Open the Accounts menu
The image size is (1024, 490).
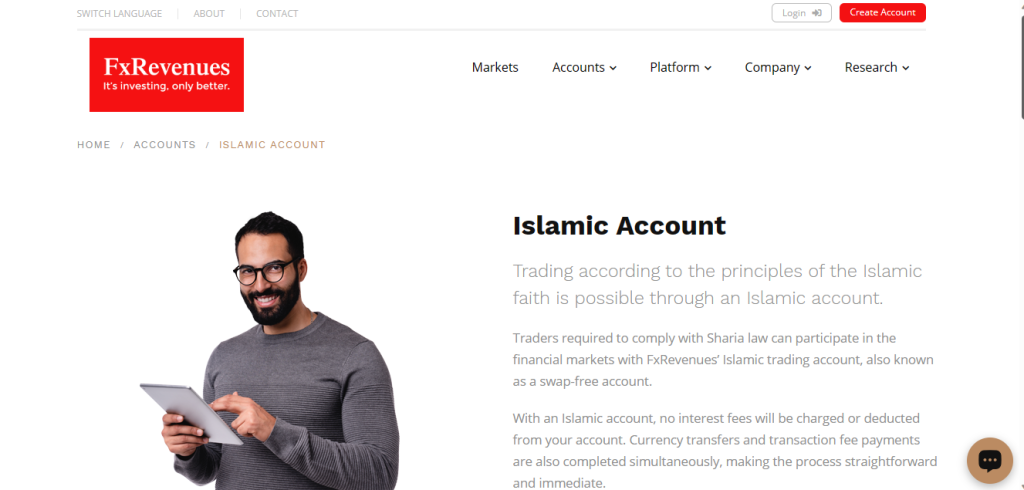pyautogui.click(x=584, y=67)
